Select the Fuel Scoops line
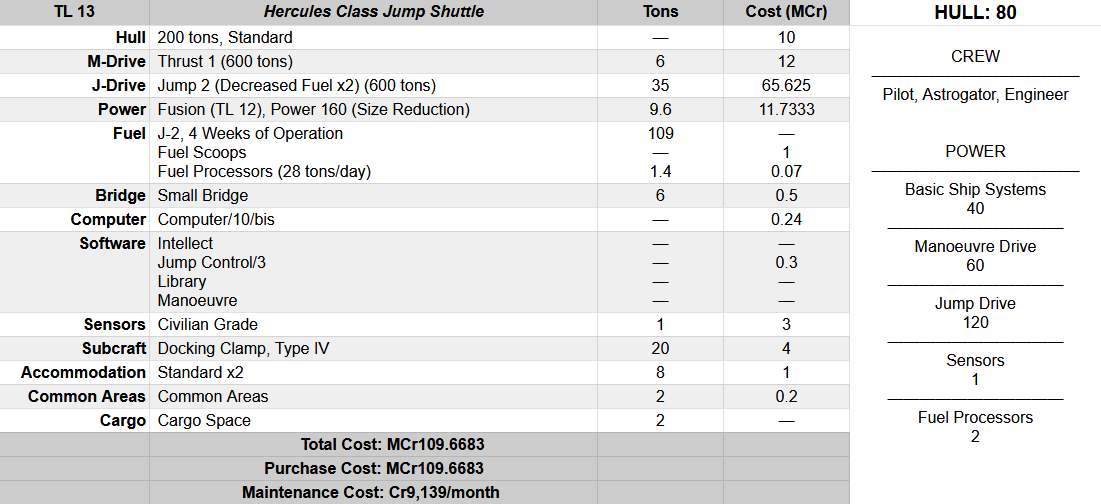 202,152
